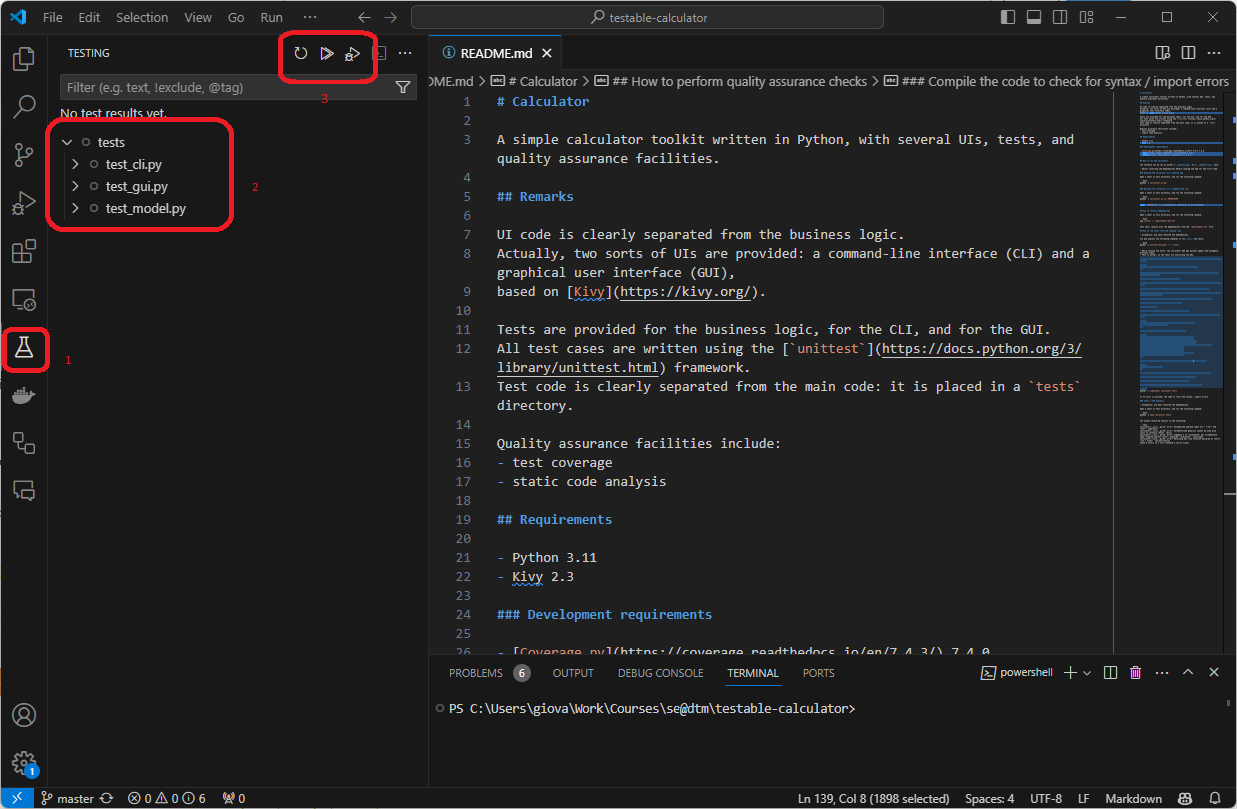Open the Run and Debug view
Image resolution: width=1237 pixels, height=809 pixels.
pyautogui.click(x=24, y=203)
